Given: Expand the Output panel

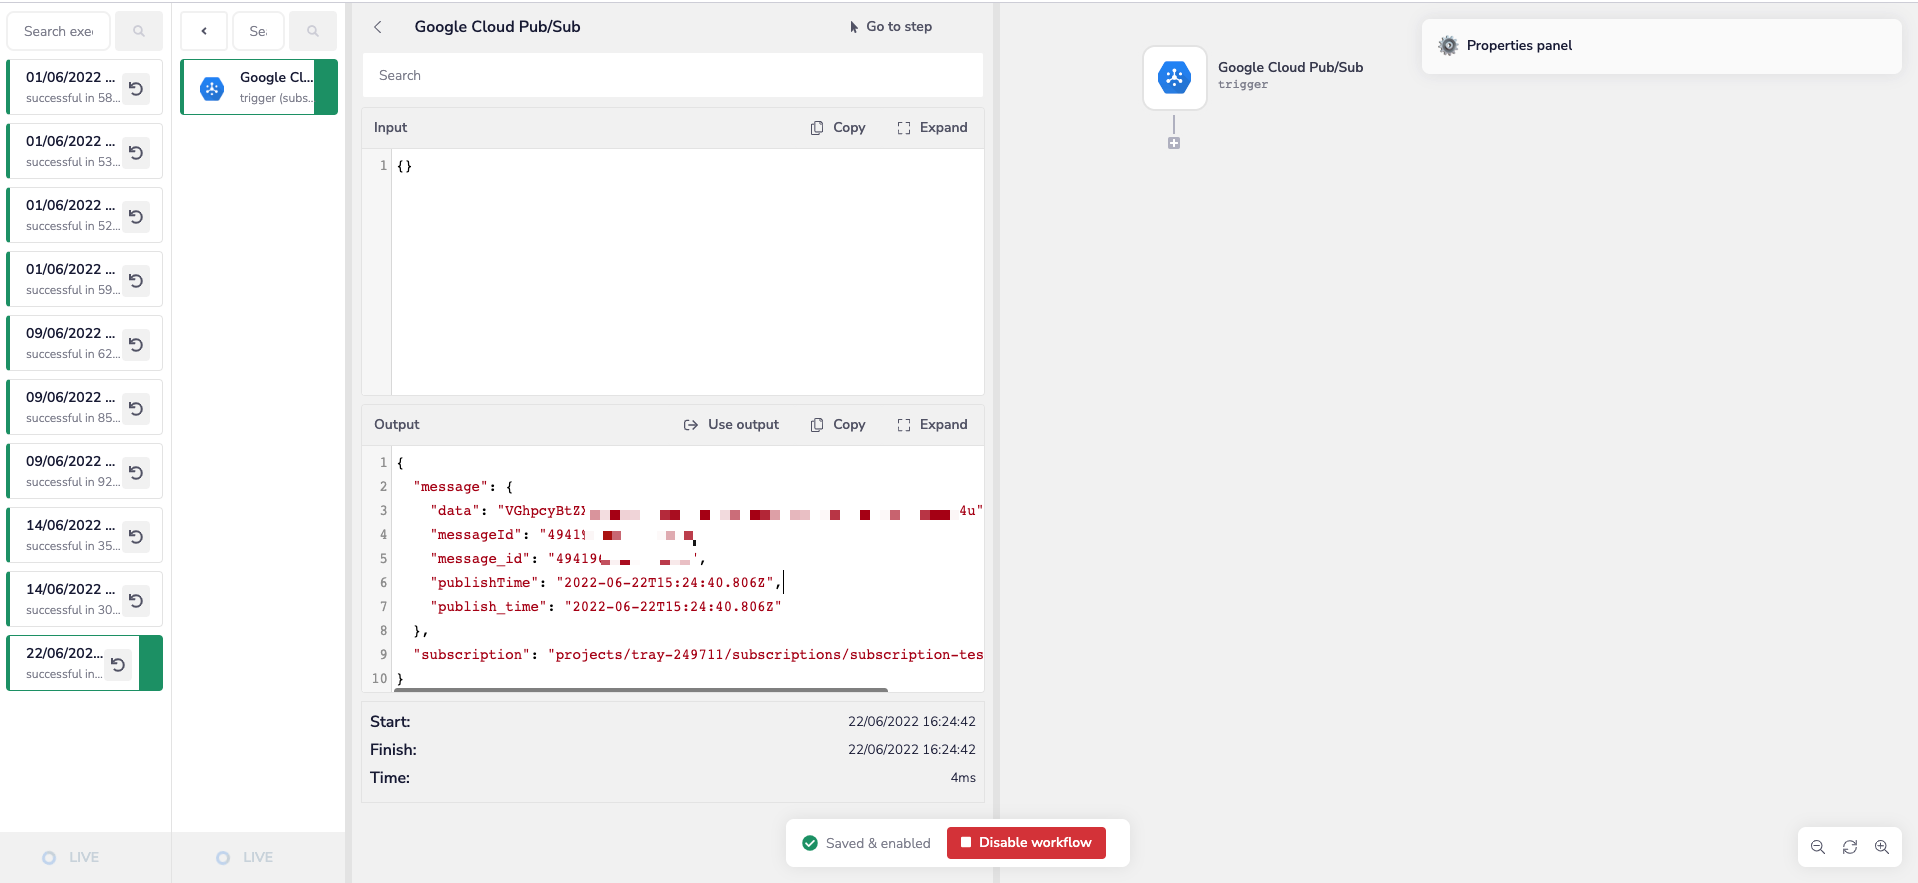Looking at the screenshot, I should [x=932, y=425].
